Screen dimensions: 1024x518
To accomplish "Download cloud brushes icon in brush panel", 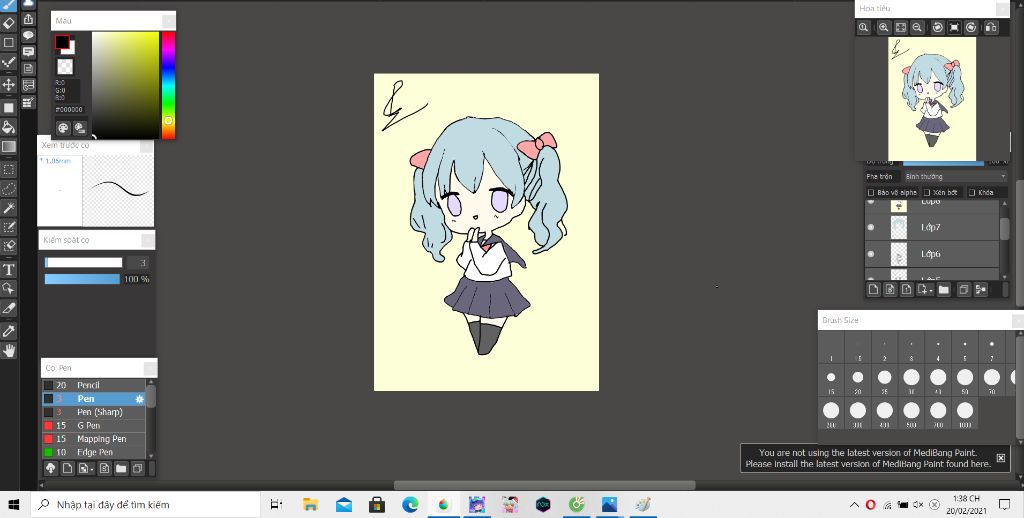I will (x=51, y=468).
